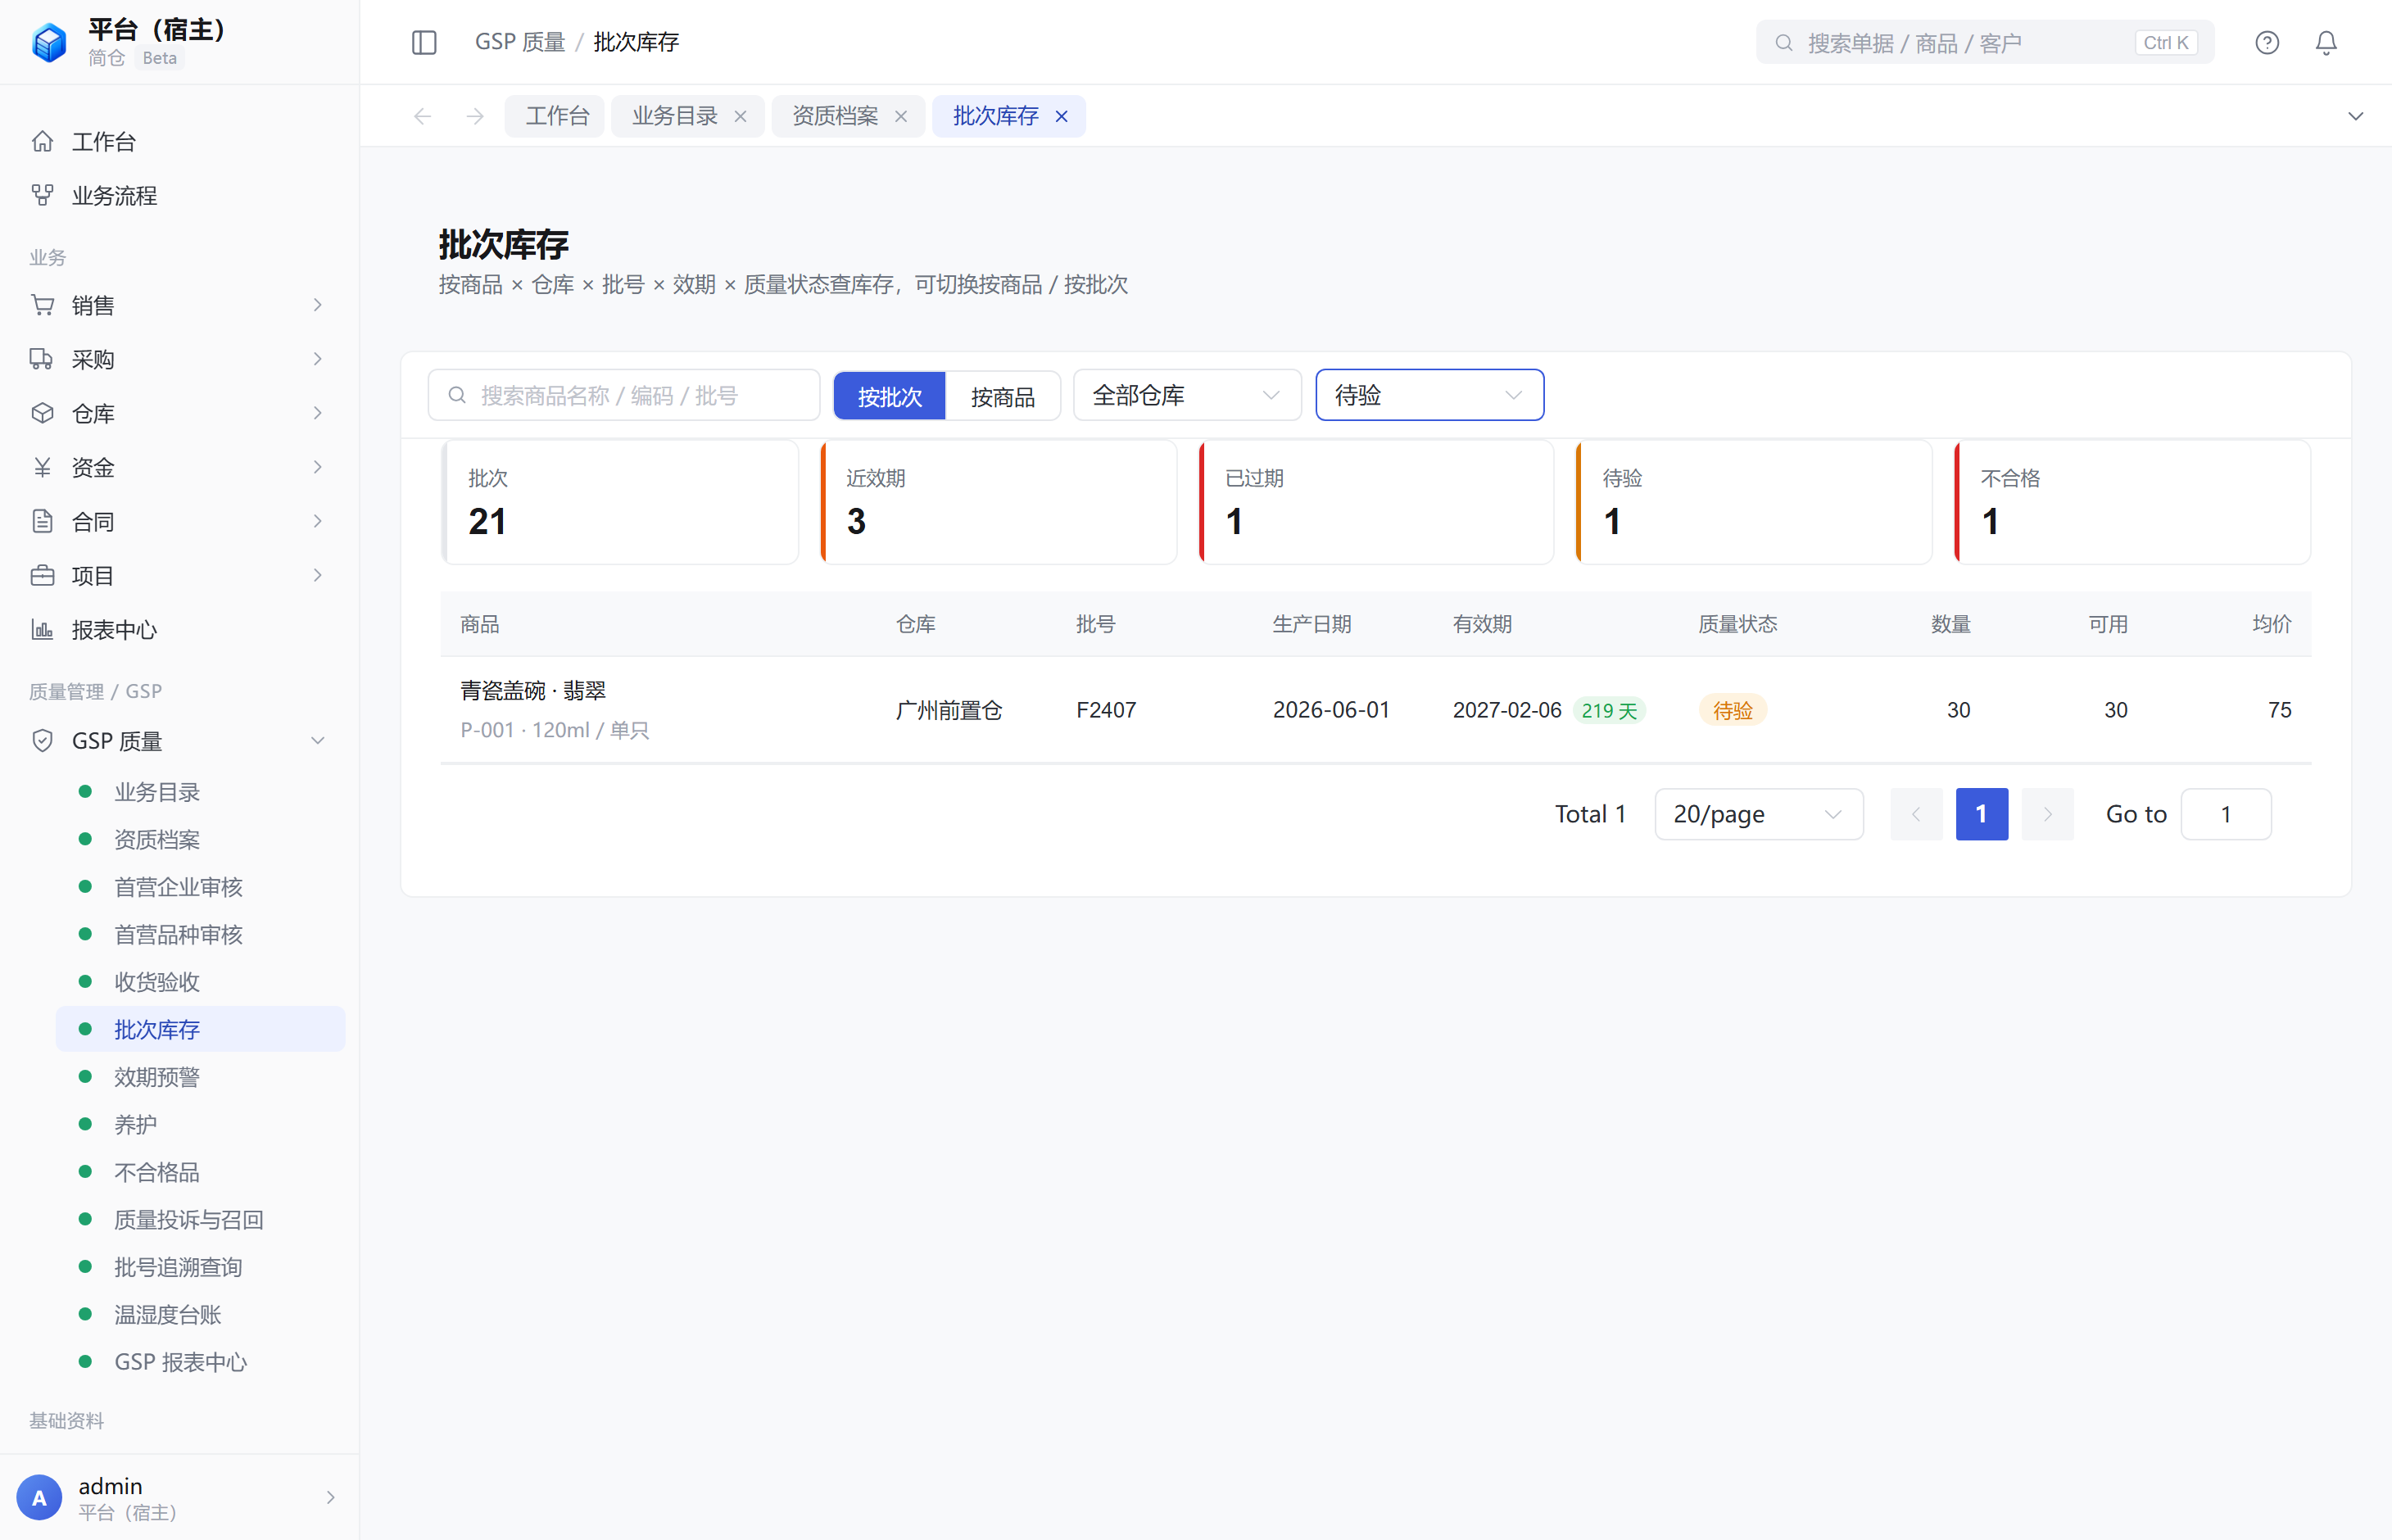
Task: Click the 项目 briefcase icon
Action: [x=42, y=575]
